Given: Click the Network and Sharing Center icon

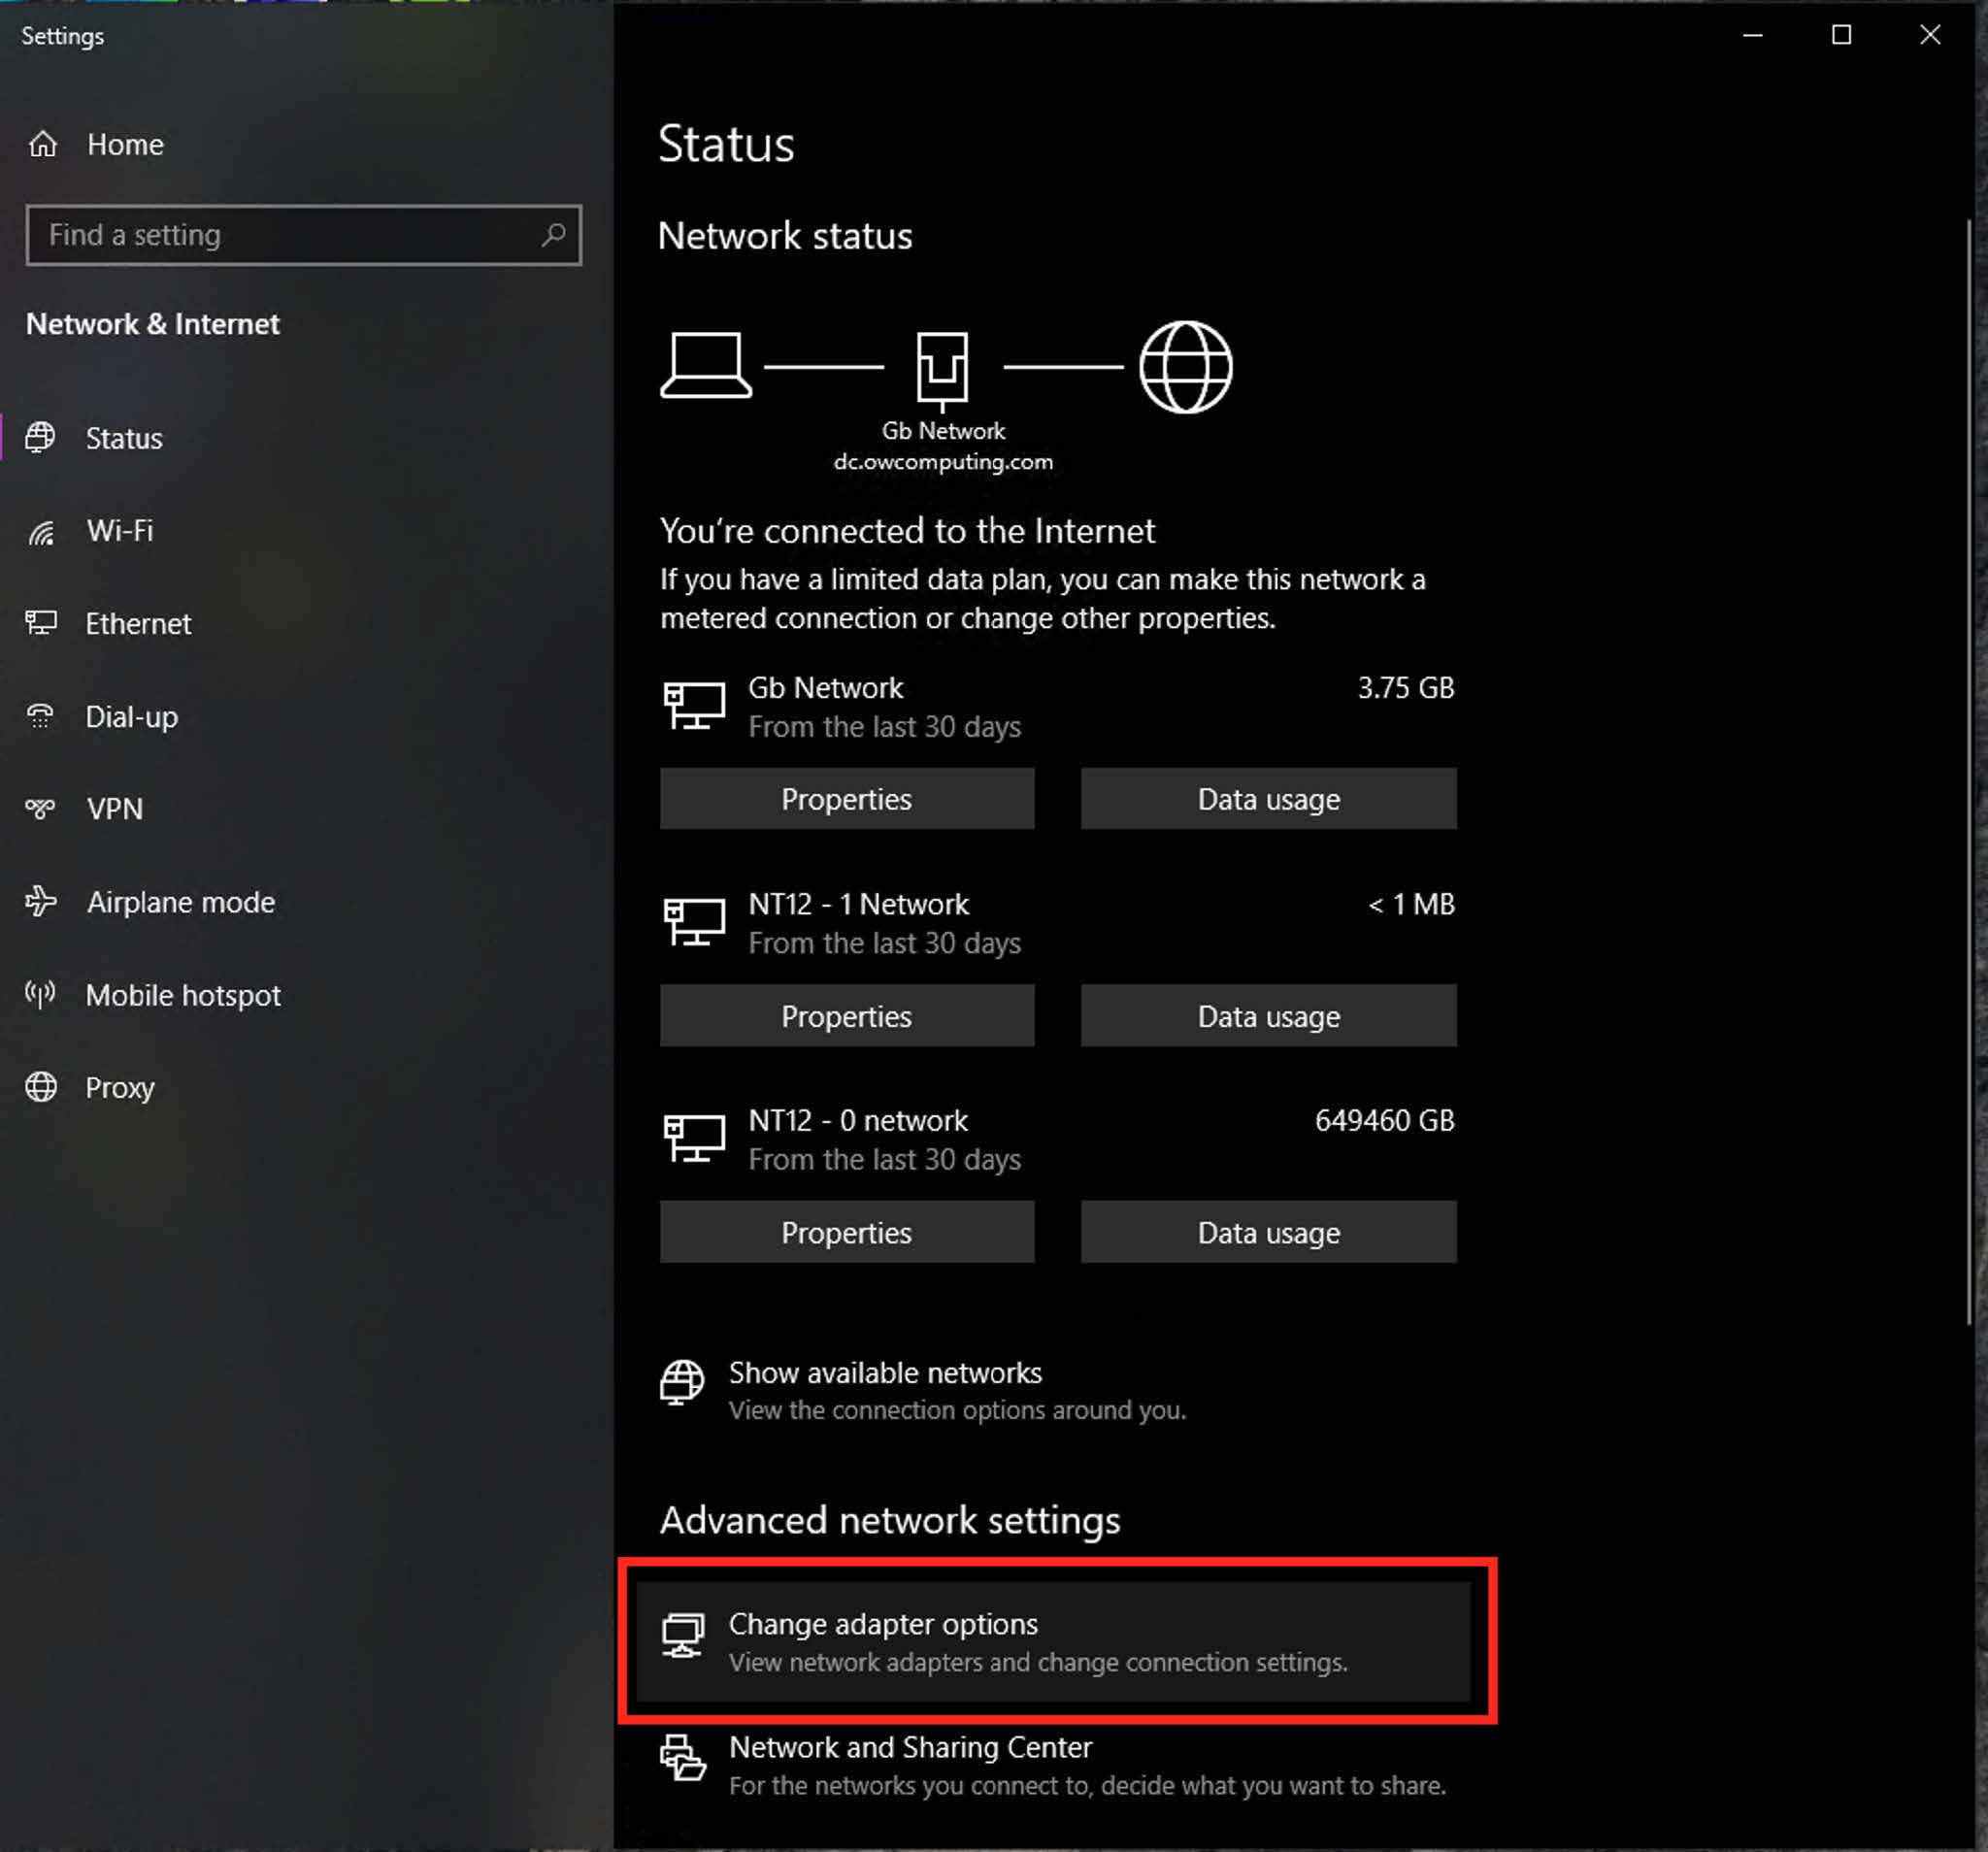Looking at the screenshot, I should click(683, 1758).
